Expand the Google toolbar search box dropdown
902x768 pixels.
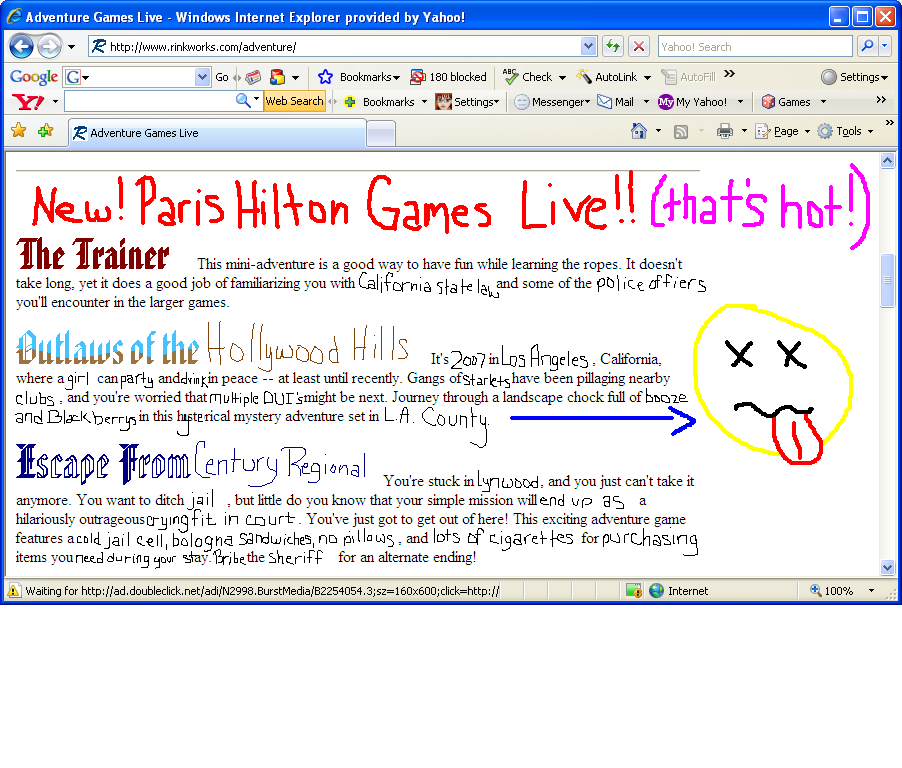click(202, 77)
